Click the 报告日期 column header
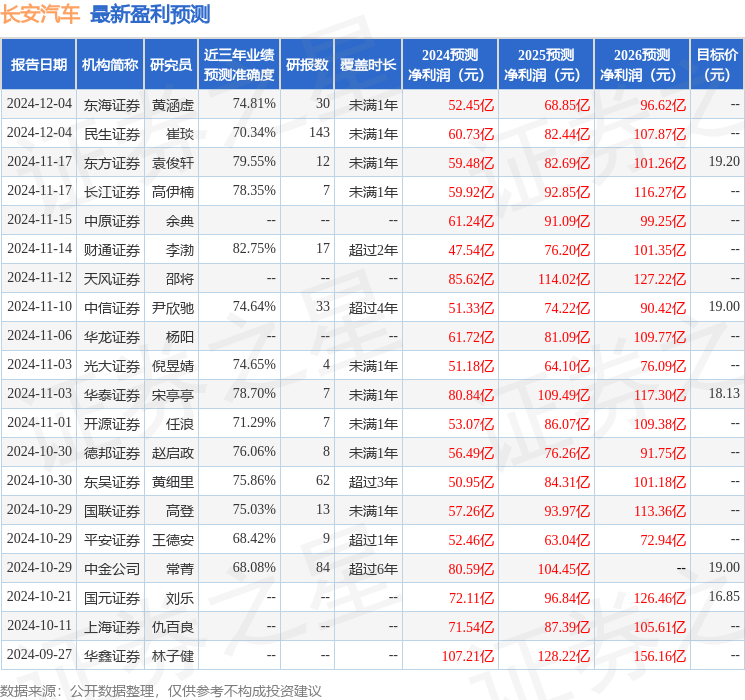This screenshot has height=700, width=745. point(38,65)
